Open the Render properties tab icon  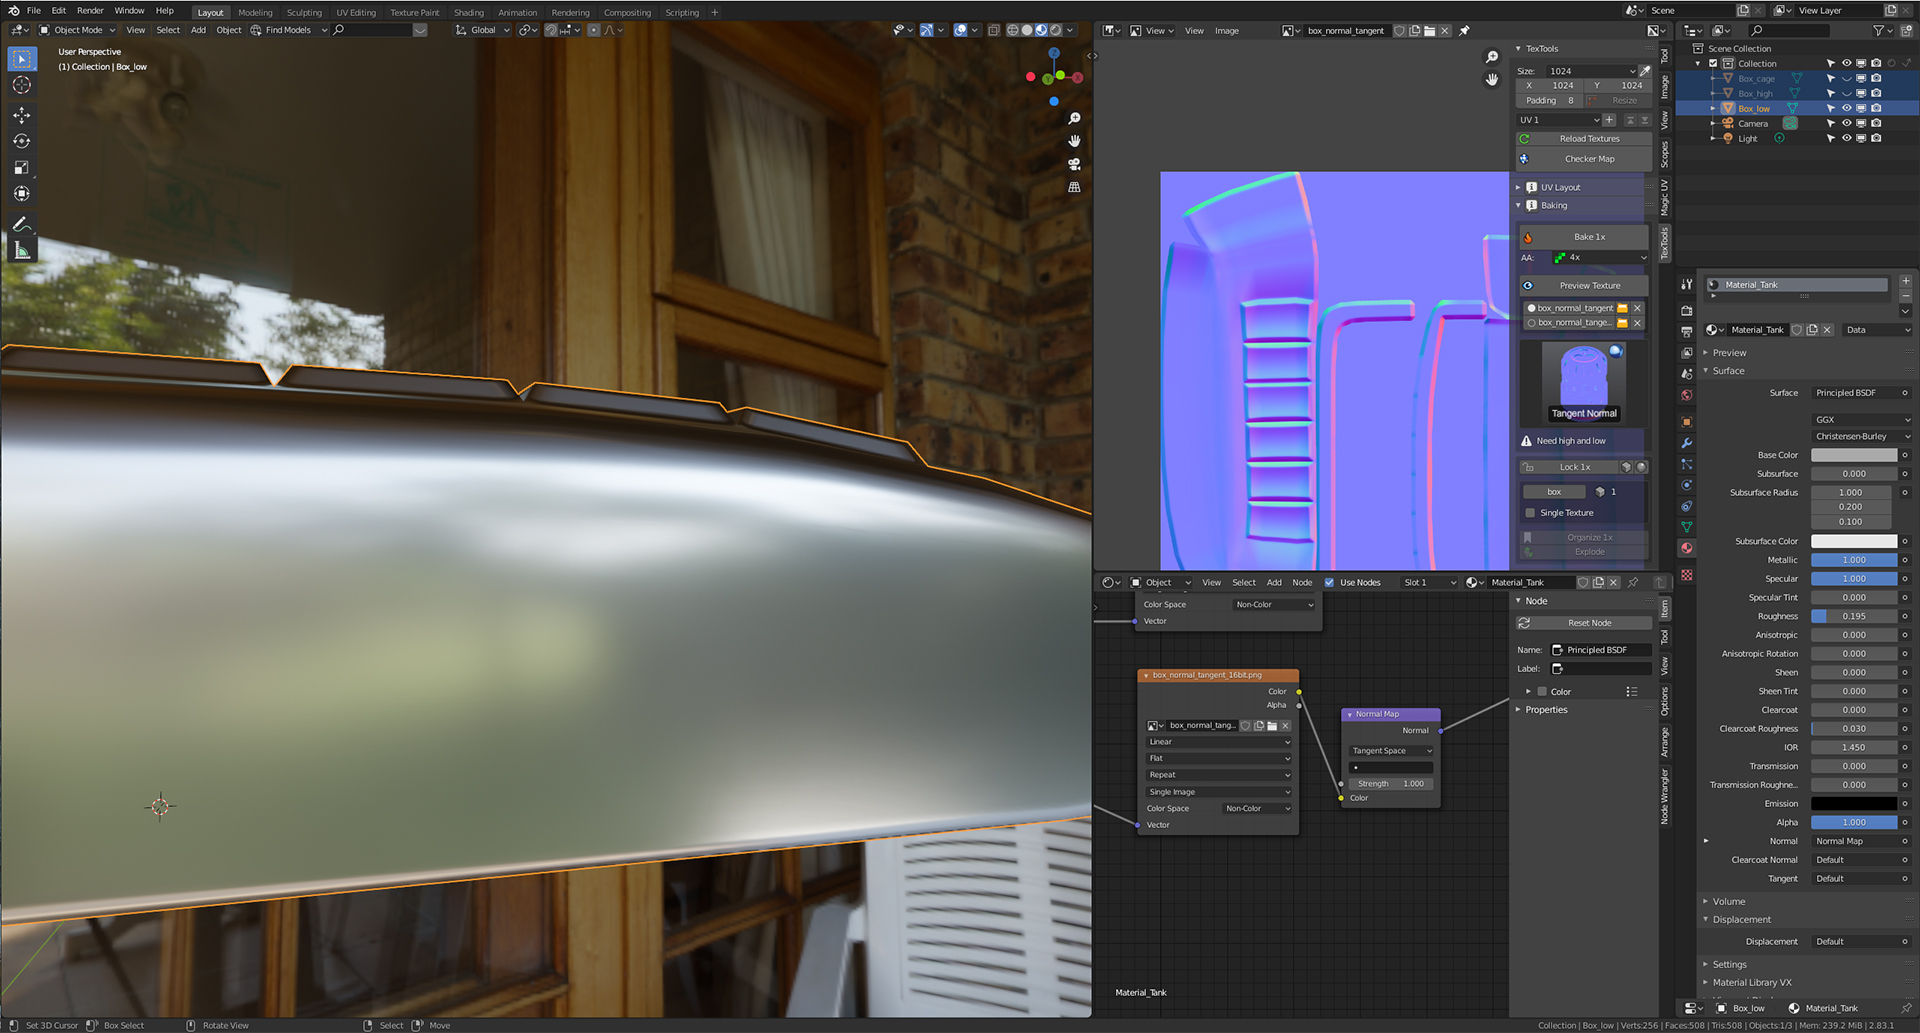[1687, 310]
